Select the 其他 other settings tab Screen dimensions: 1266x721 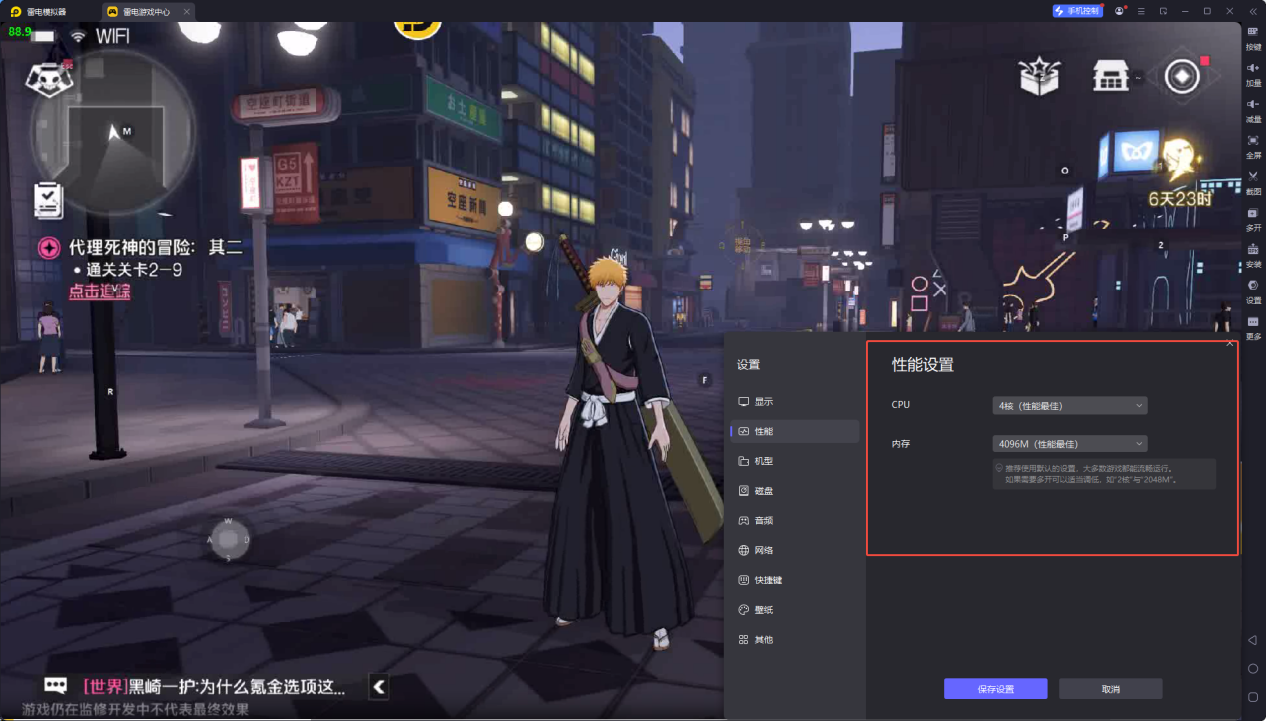click(x=795, y=639)
